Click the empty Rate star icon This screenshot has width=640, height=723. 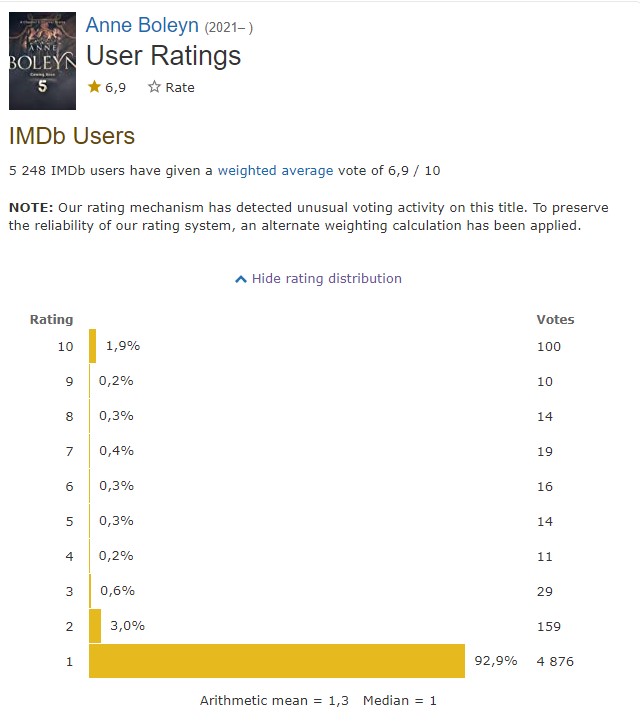click(154, 87)
